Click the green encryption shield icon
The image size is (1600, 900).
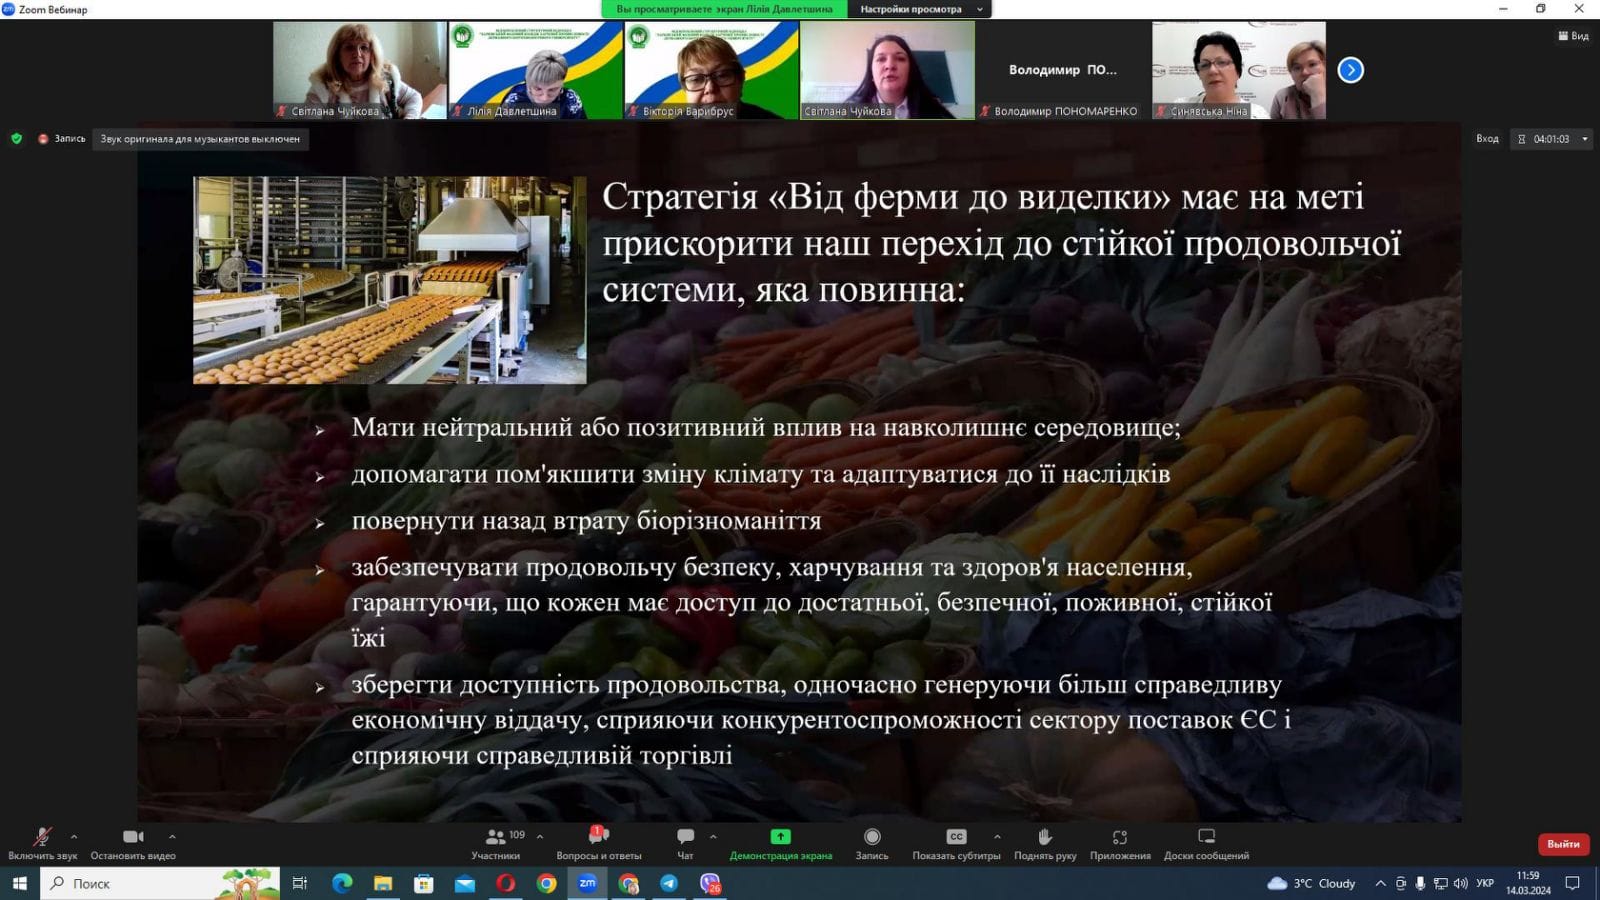16,139
